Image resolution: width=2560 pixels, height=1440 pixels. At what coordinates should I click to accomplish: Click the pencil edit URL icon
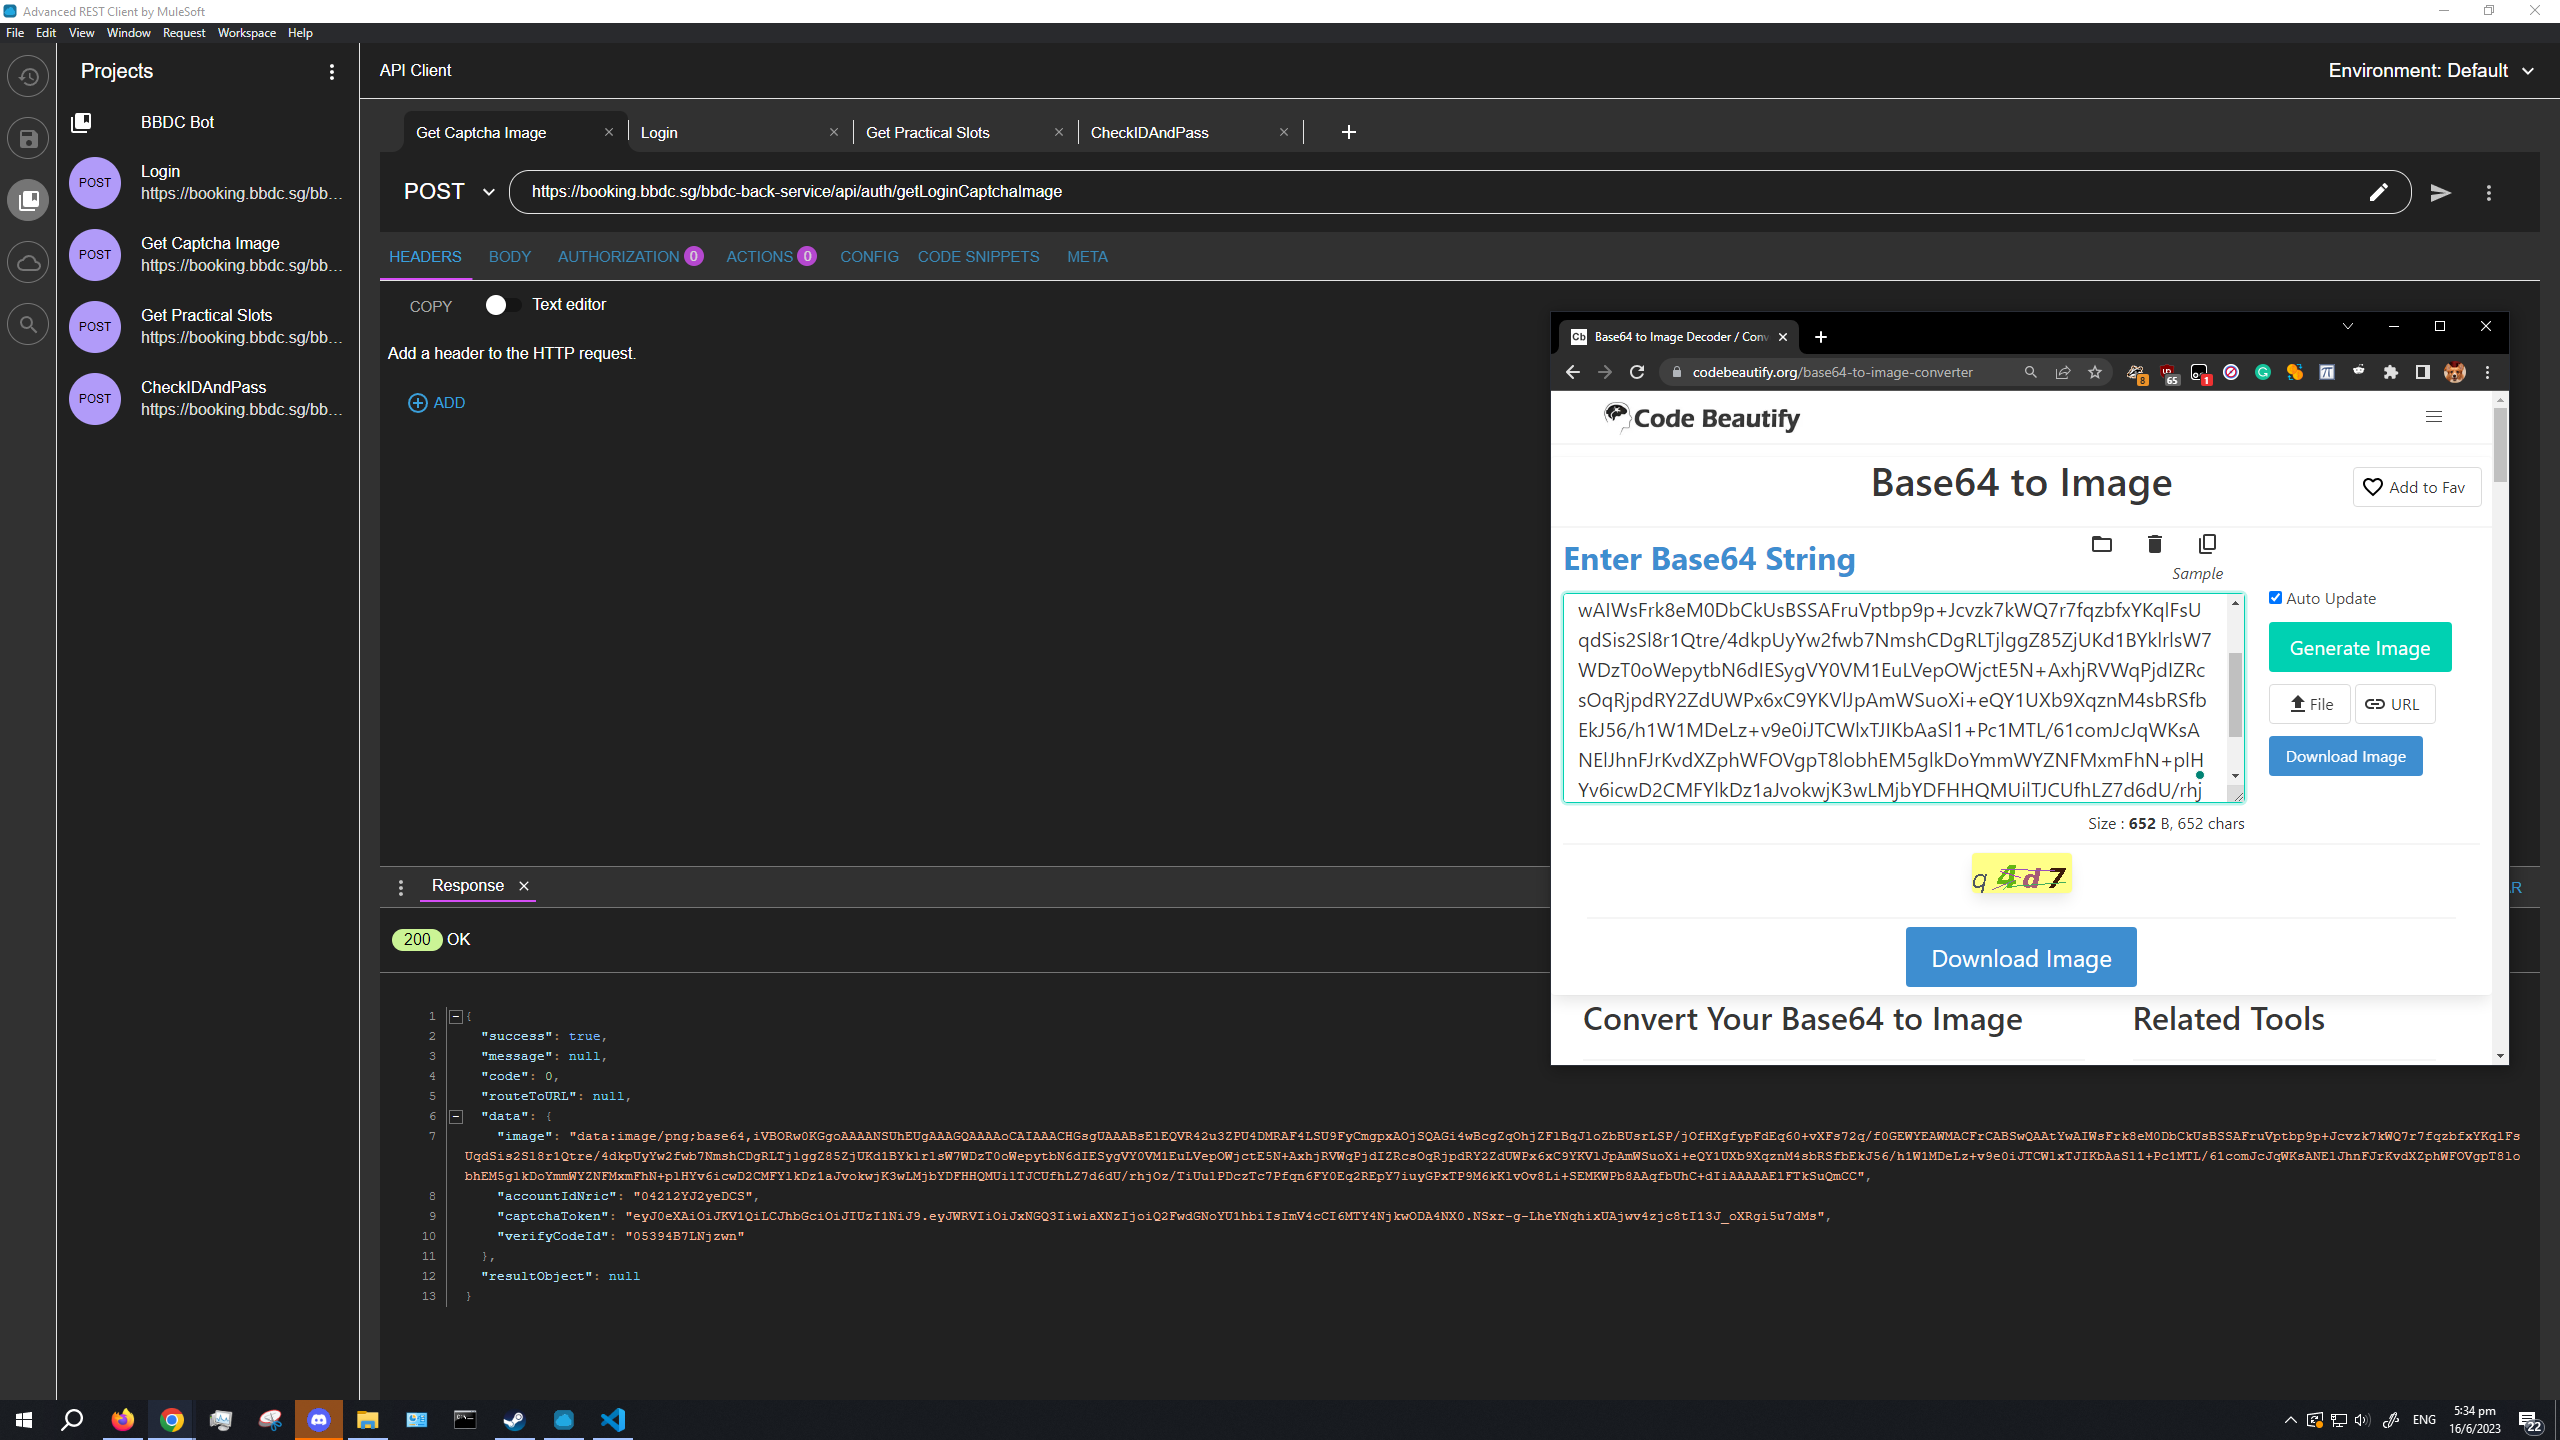point(2379,192)
